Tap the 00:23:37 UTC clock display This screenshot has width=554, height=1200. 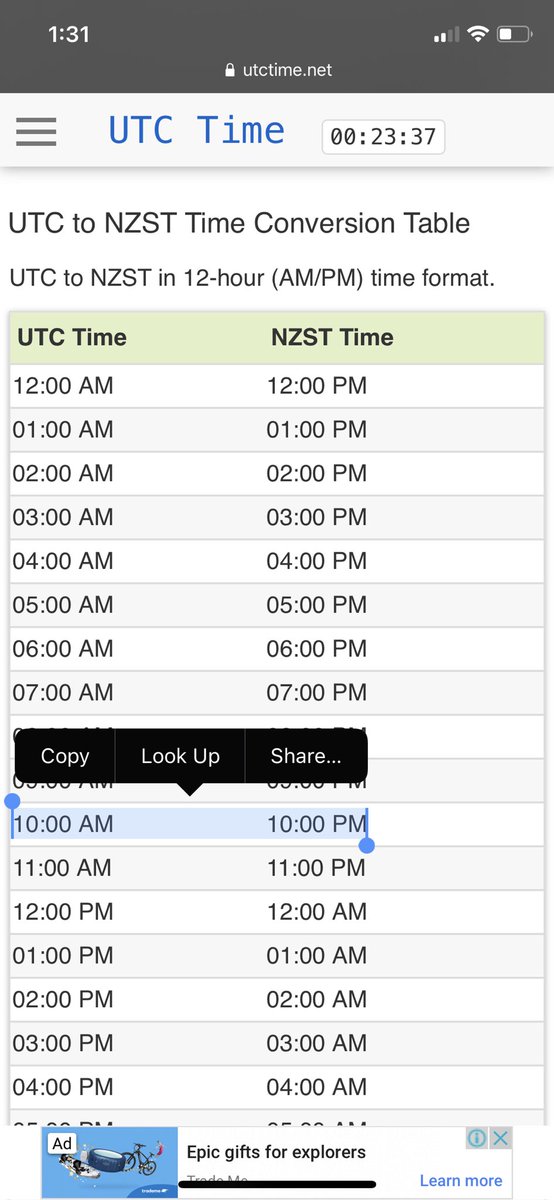[x=383, y=136]
